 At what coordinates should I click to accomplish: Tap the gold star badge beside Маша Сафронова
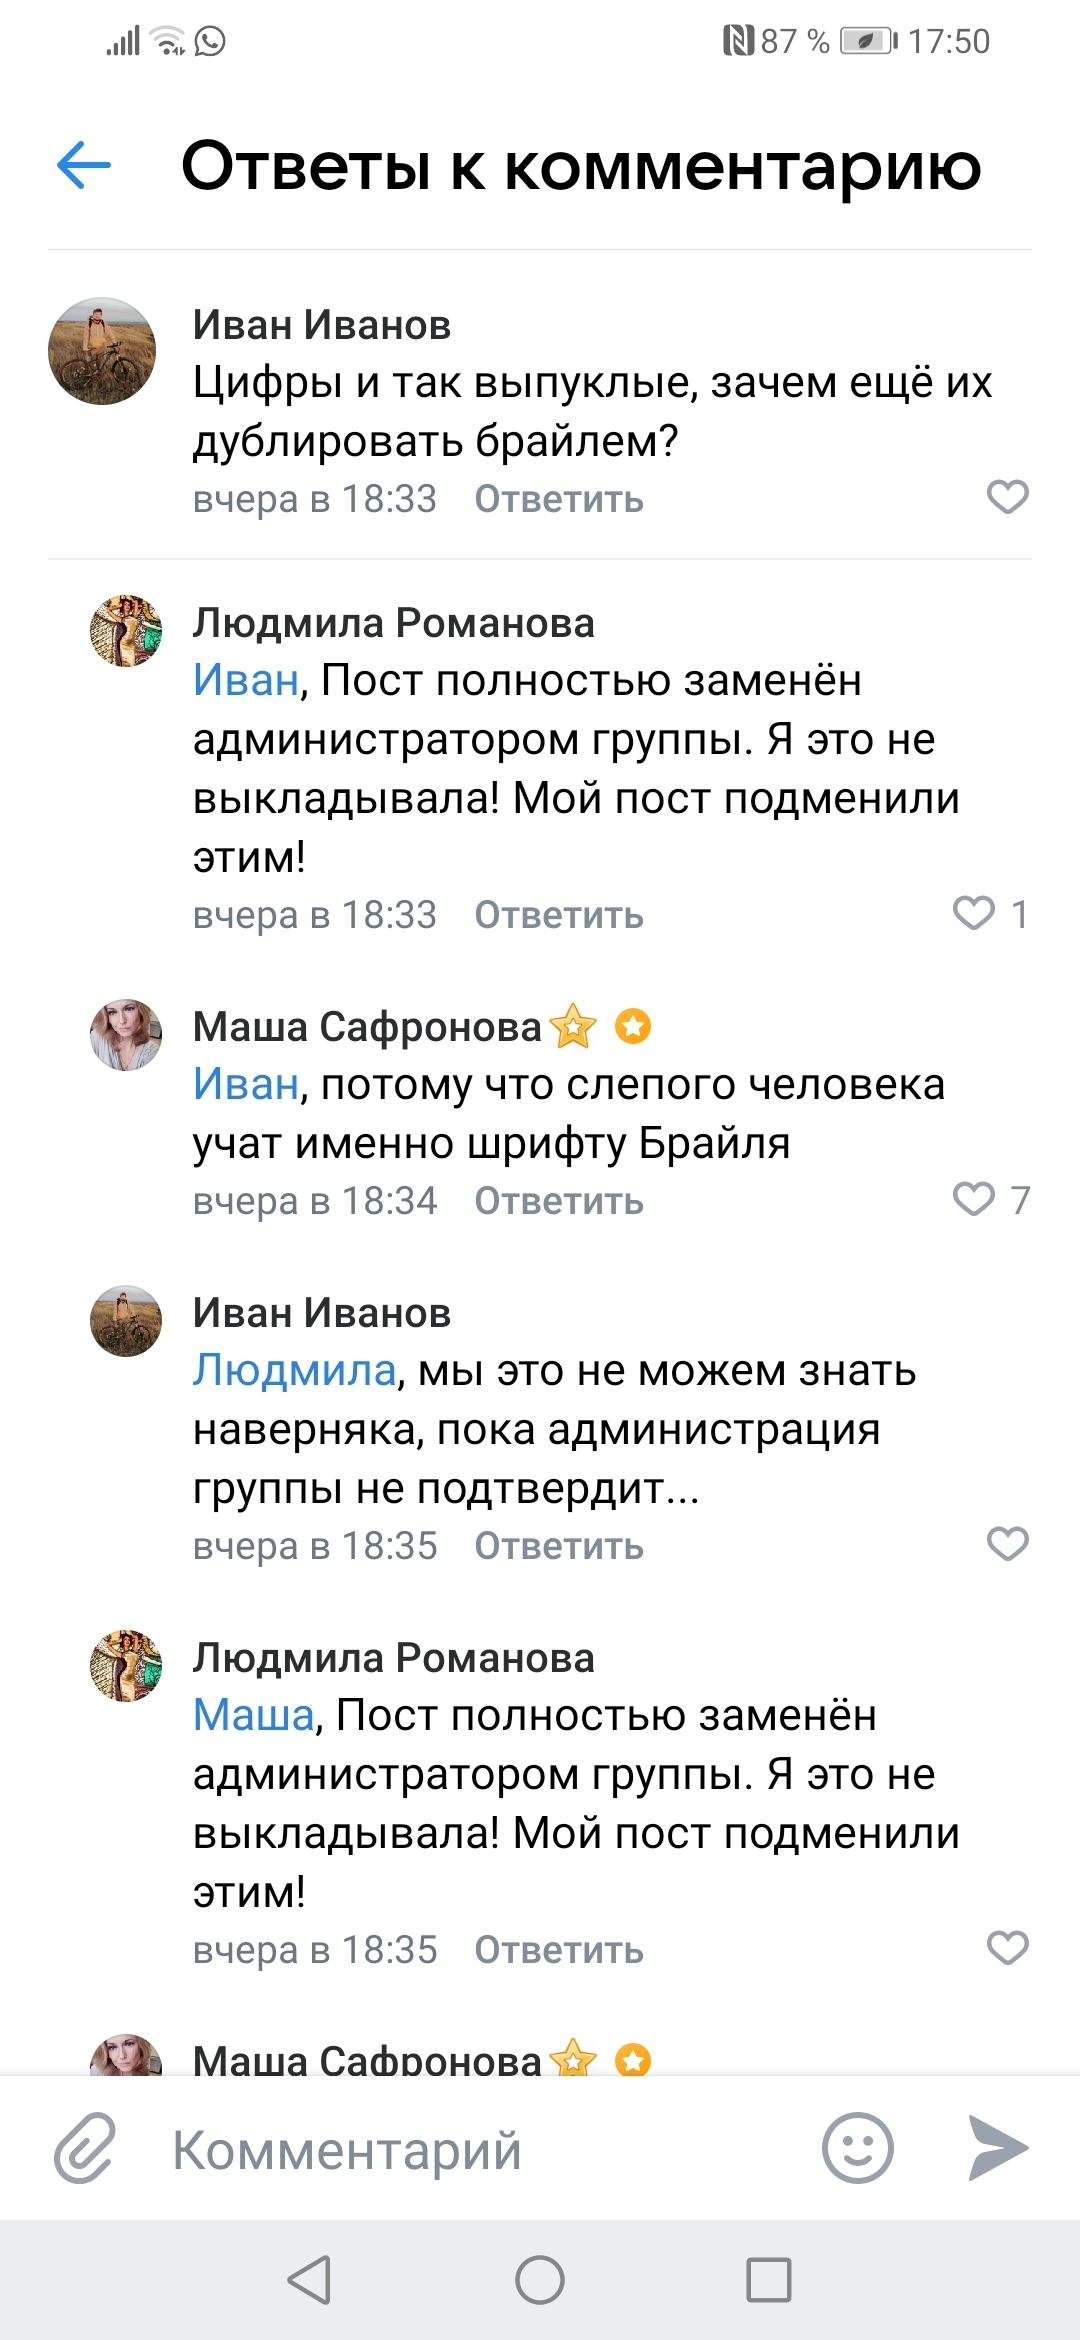pyautogui.click(x=574, y=1026)
